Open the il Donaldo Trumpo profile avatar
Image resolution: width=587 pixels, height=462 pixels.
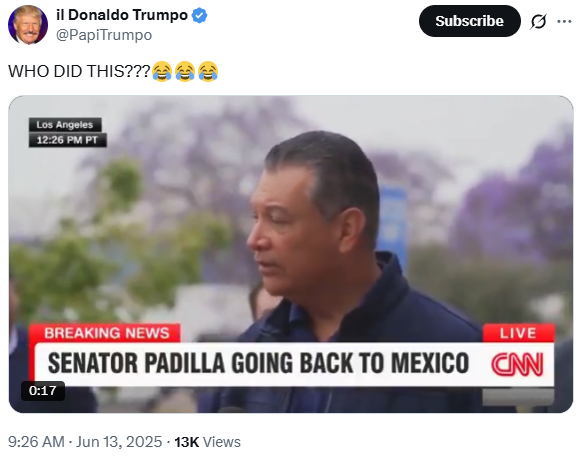[x=28, y=25]
